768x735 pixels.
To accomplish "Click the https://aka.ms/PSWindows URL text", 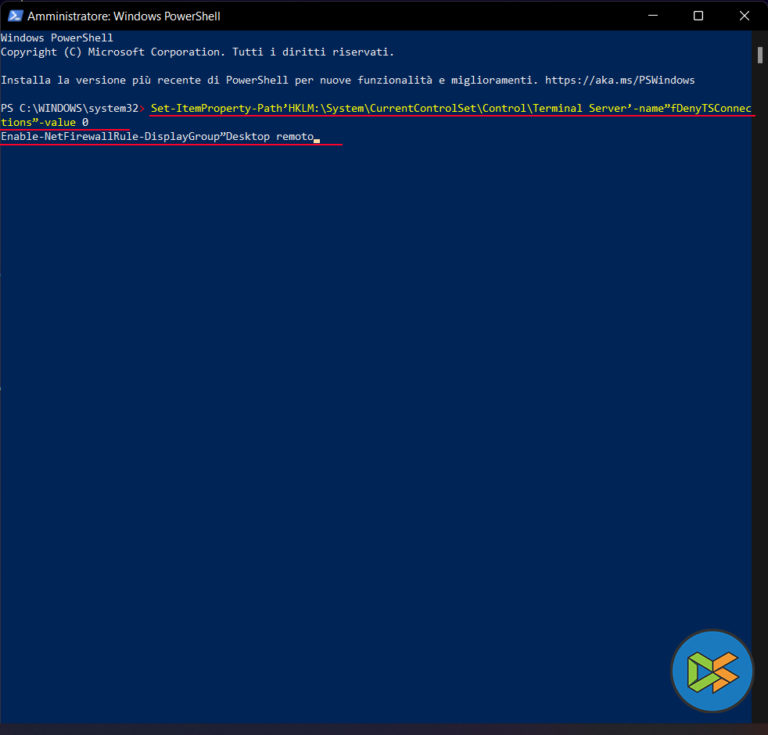I will (620, 80).
